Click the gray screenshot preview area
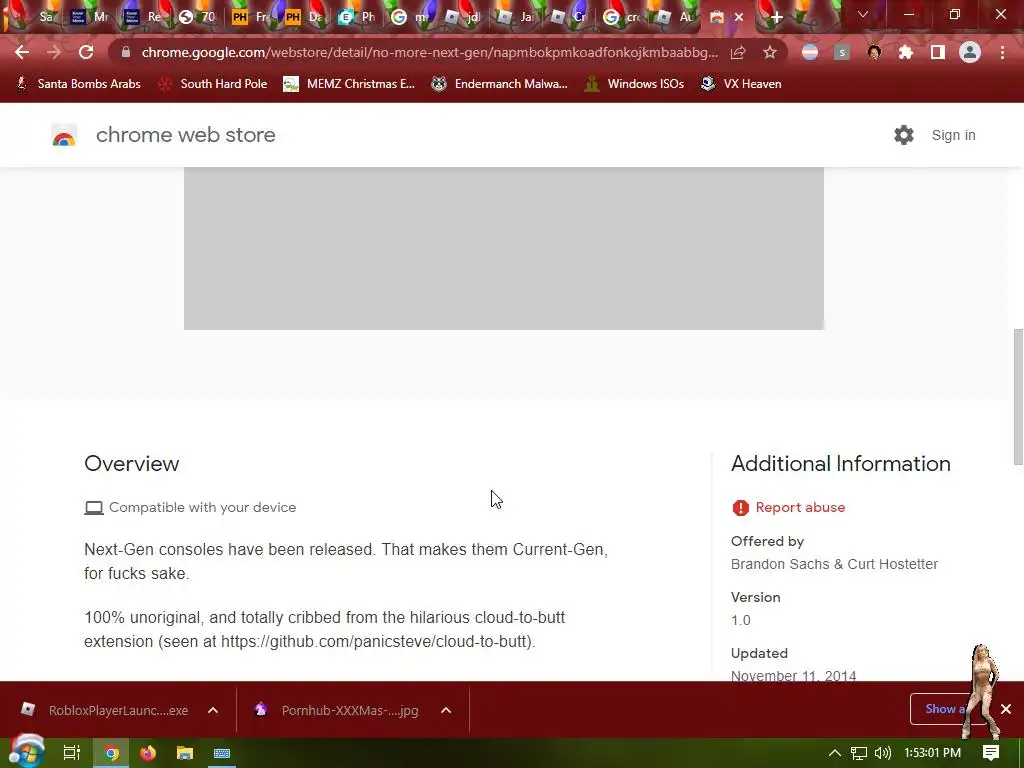1024x768 pixels. 504,248
